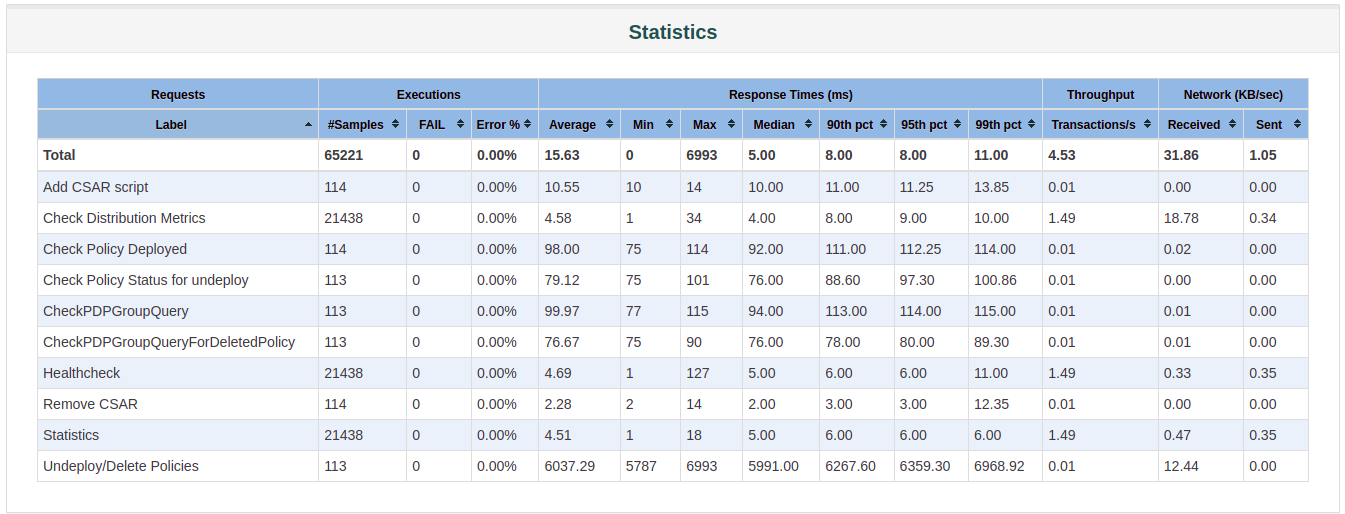Click Statistics row received value 0.47
The width and height of the screenshot is (1345, 514).
(1178, 435)
